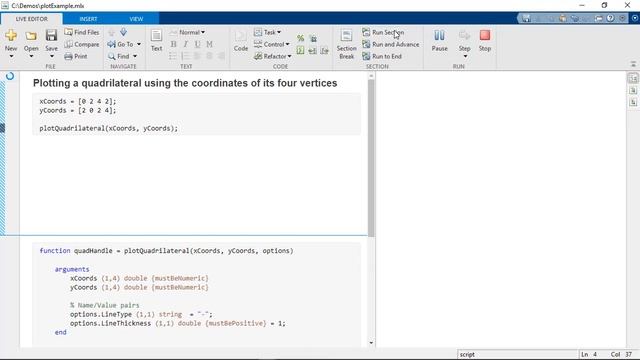
Task: Stop execution with the red Stop button
Action: pyautogui.click(x=484, y=40)
